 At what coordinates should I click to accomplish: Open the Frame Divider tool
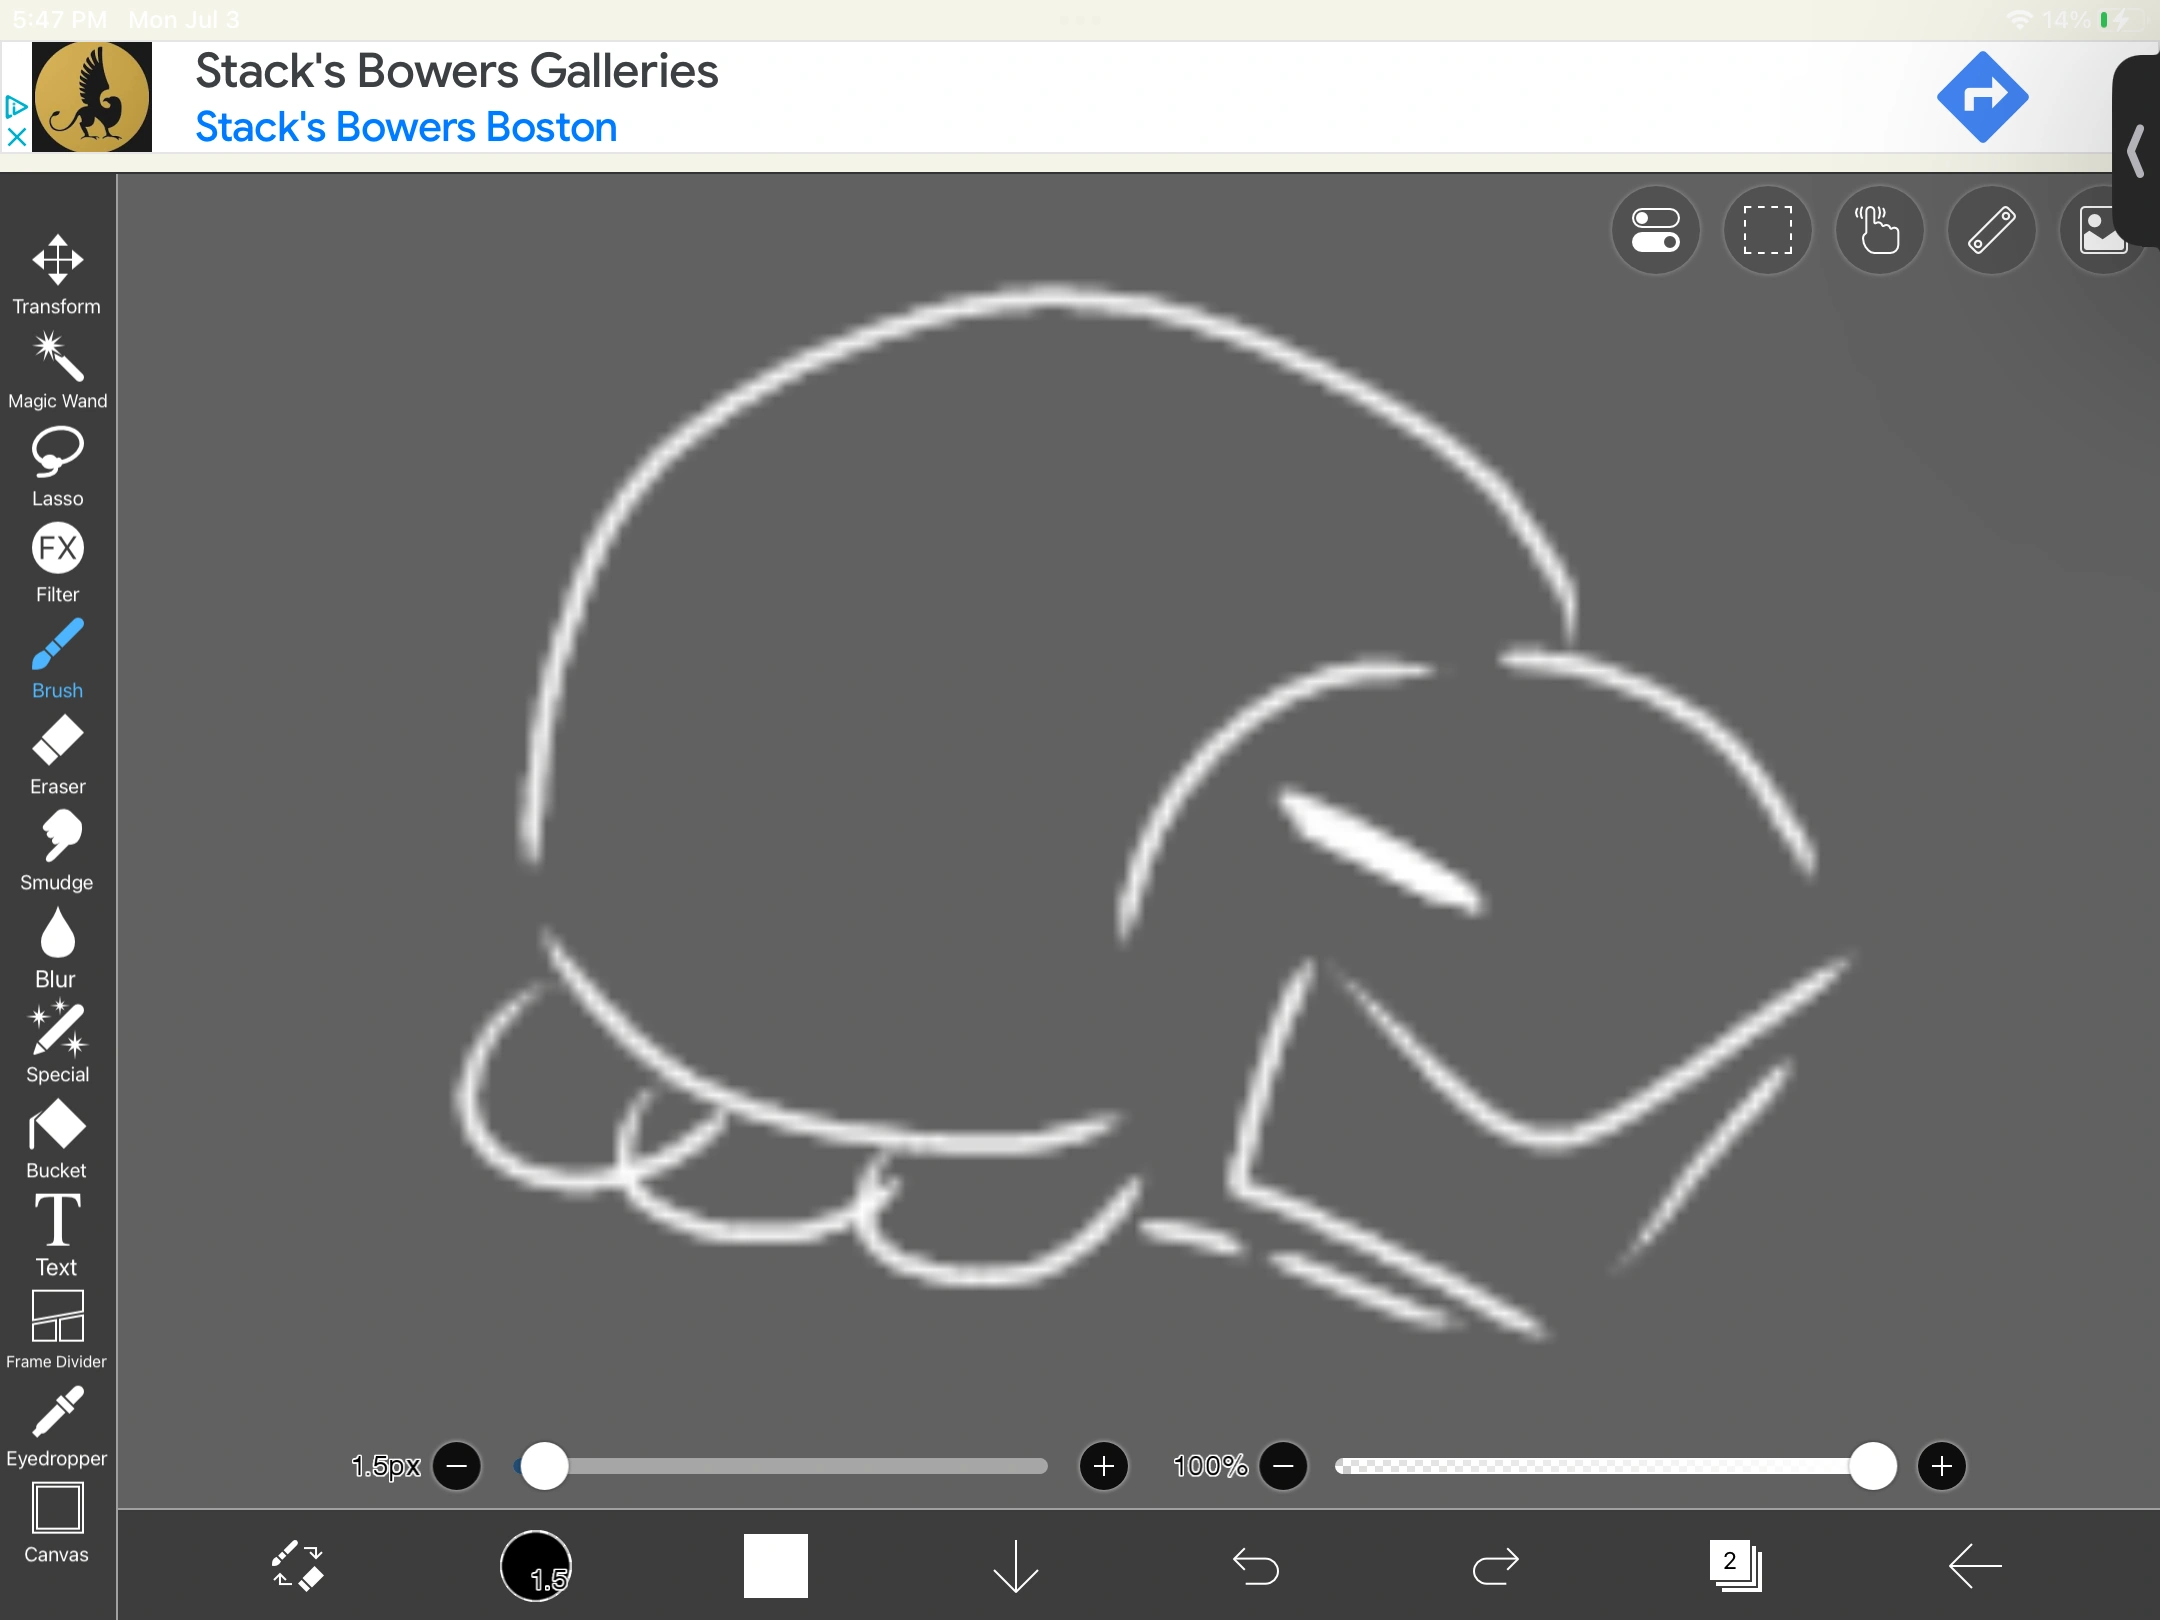[x=57, y=1328]
